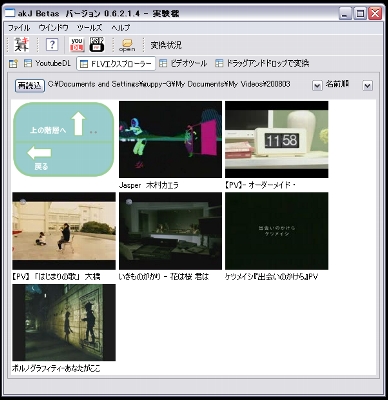Viewport: 388px width, 400px height.
Task: Show 変換状況 conversion status
Action: 166,45
